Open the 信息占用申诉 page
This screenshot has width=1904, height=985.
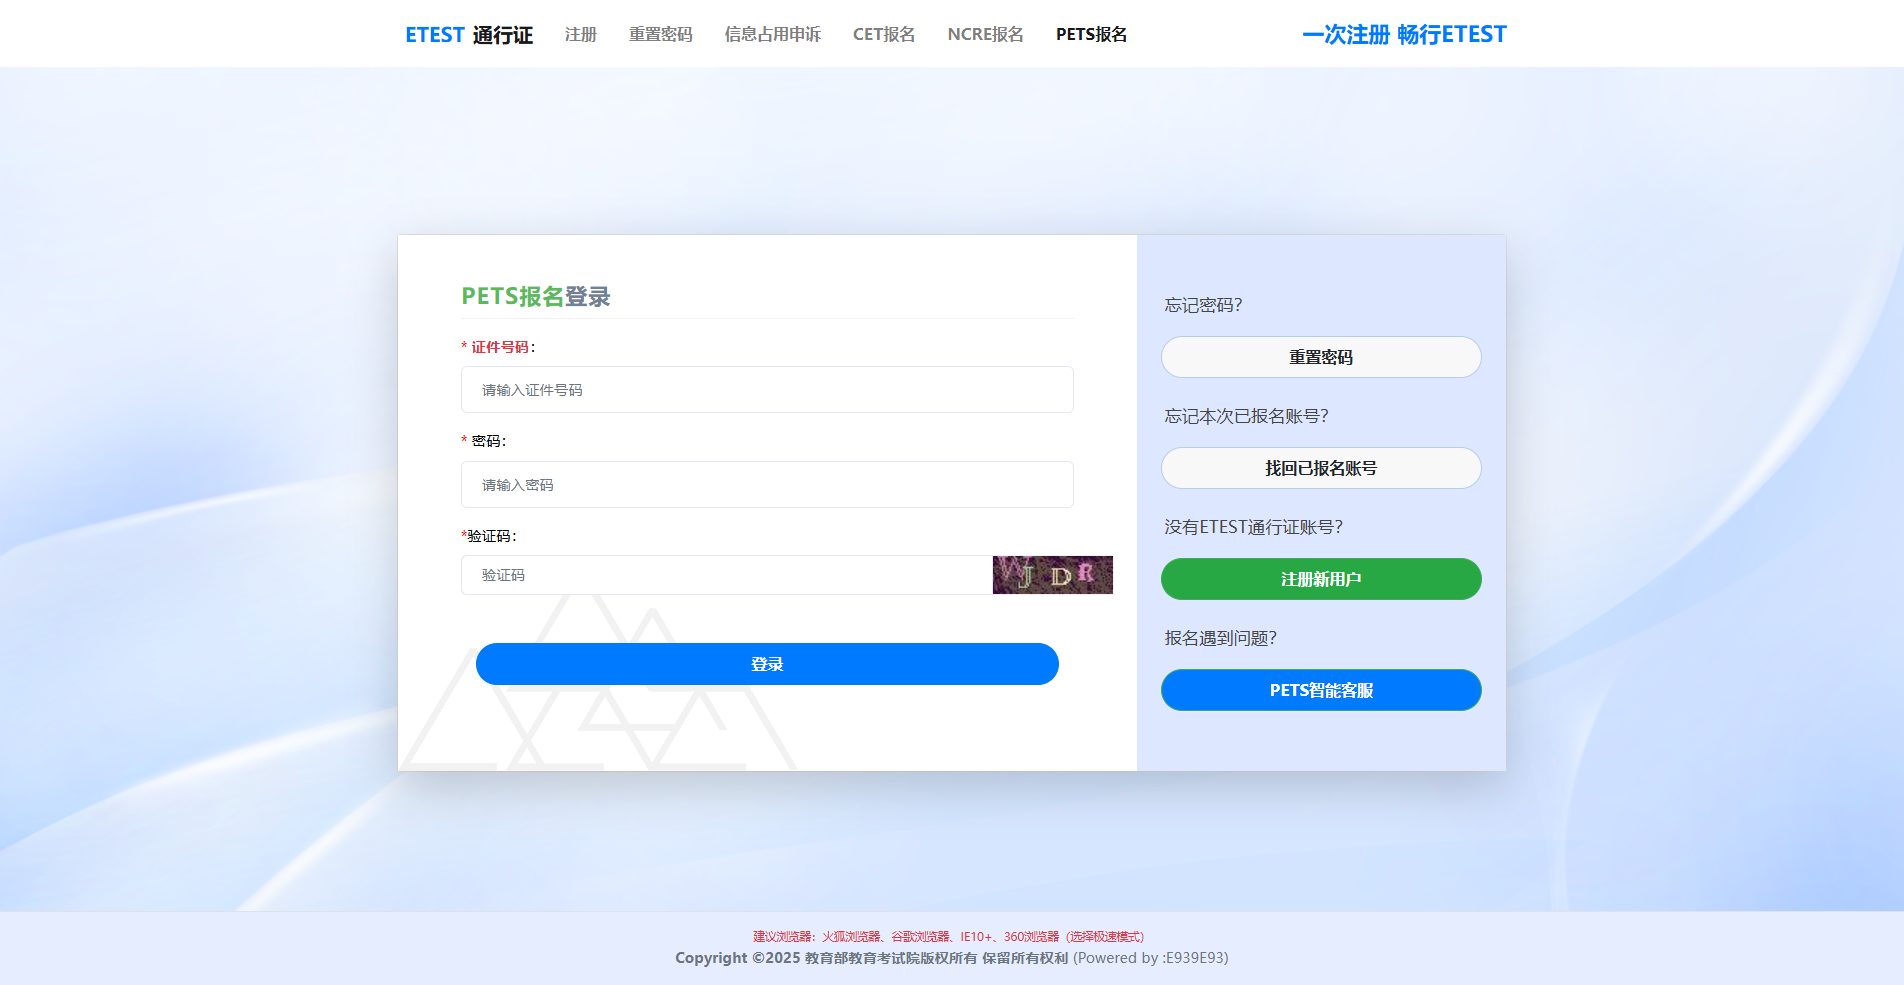point(771,33)
